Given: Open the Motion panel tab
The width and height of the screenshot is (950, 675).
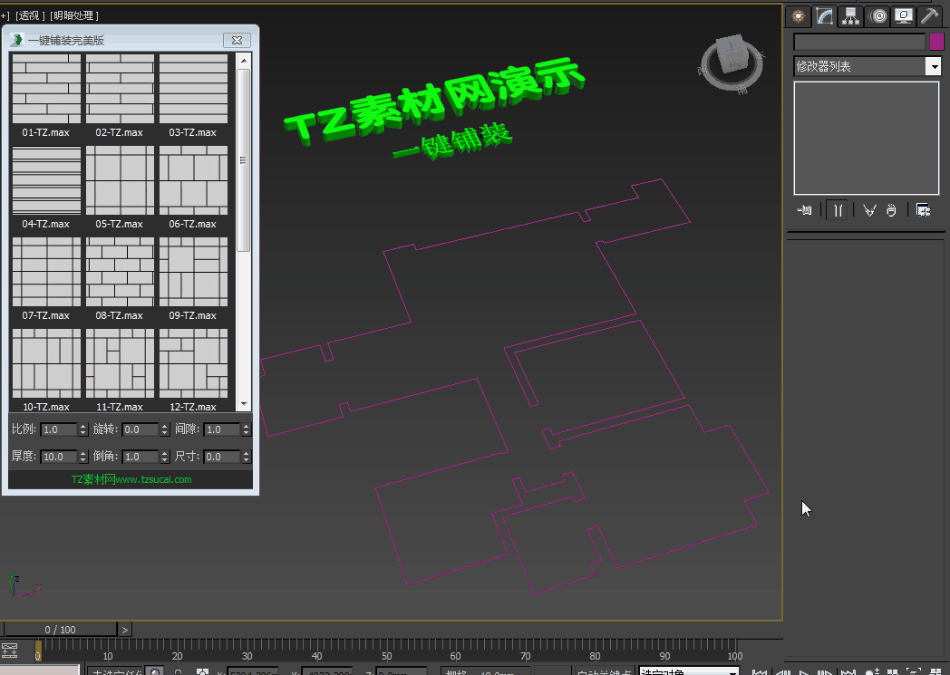Looking at the screenshot, I should (878, 16).
